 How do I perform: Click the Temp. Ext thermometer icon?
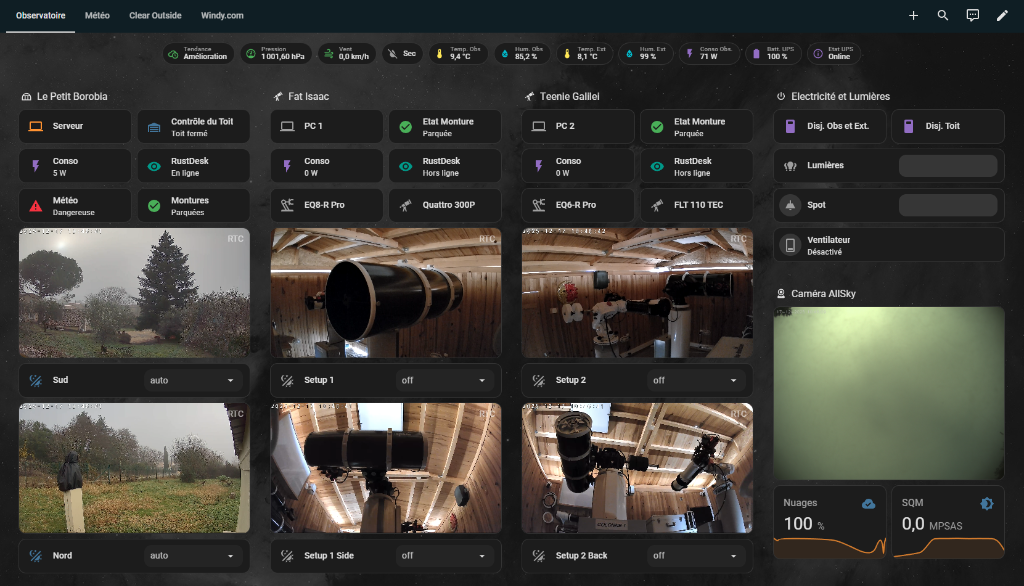pos(567,54)
